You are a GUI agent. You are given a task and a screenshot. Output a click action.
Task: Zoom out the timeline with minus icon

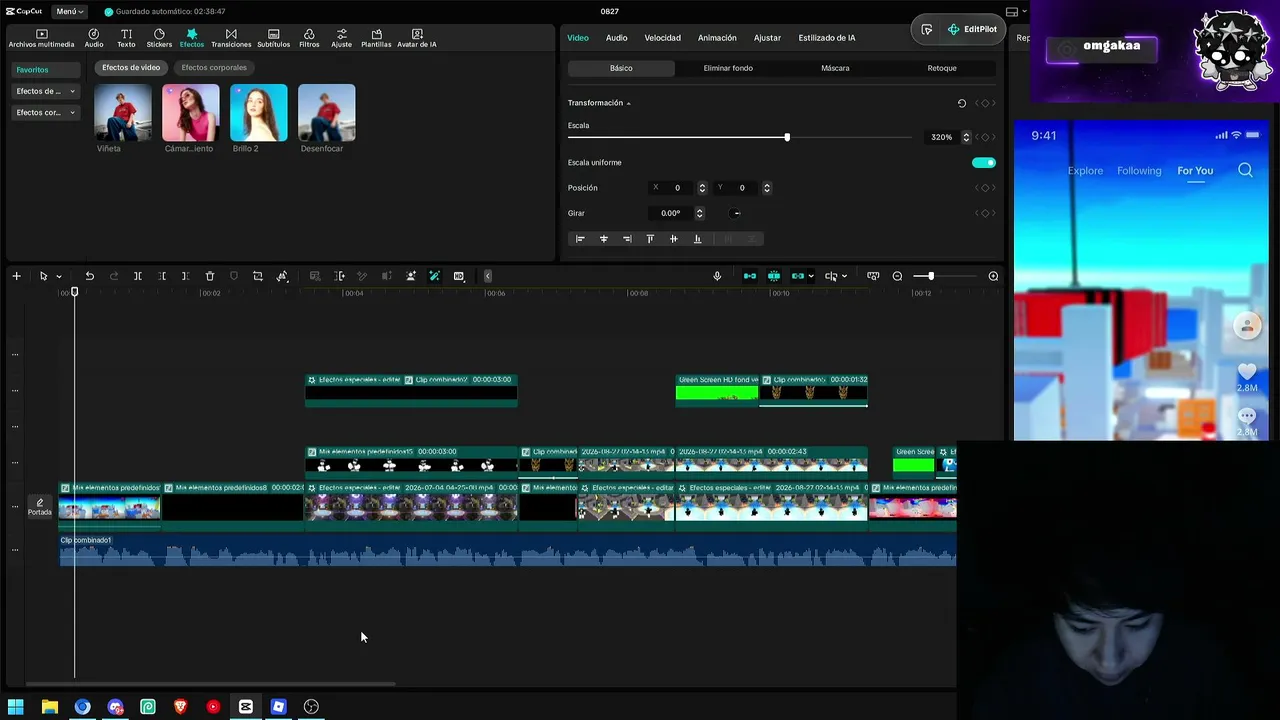coord(897,276)
